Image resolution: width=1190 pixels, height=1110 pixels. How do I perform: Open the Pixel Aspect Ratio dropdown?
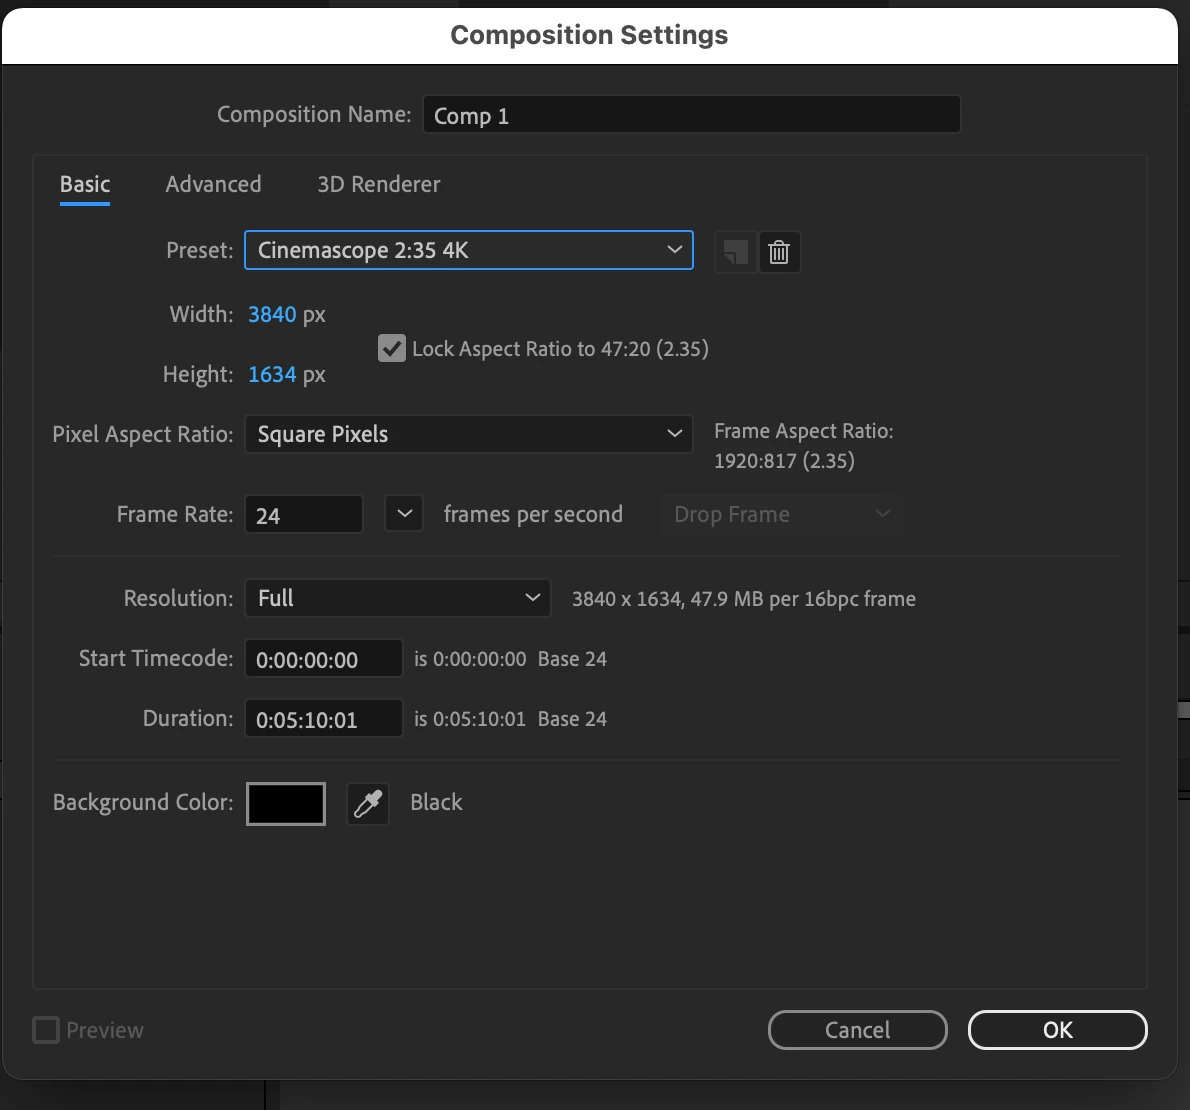(x=468, y=434)
